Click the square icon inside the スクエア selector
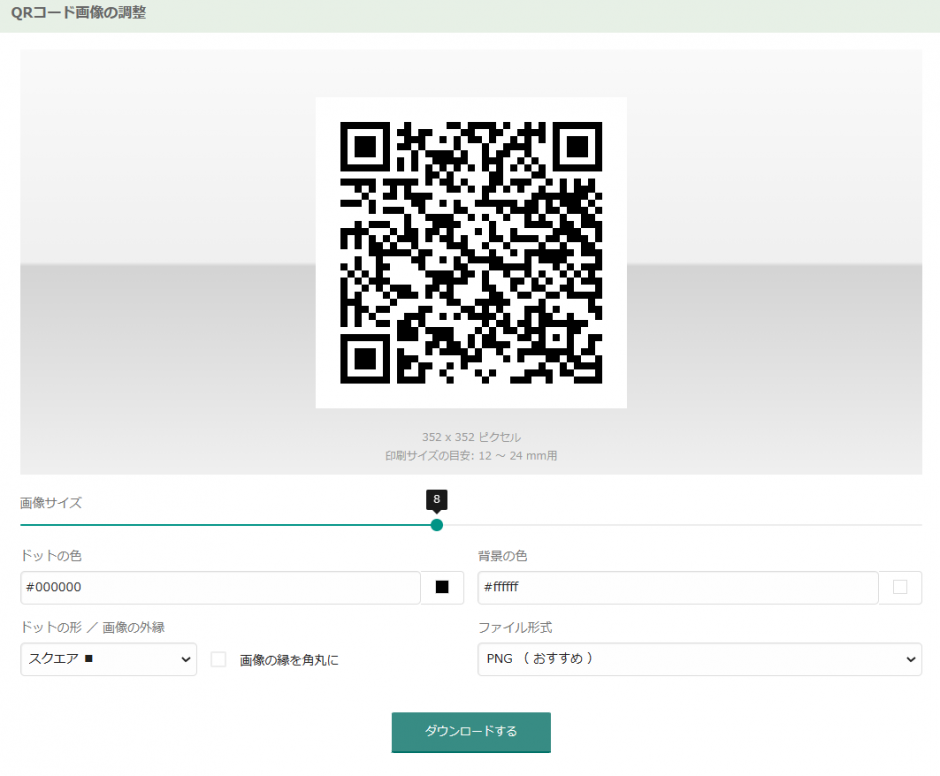Viewport: 940px width, 776px height. tap(90, 659)
